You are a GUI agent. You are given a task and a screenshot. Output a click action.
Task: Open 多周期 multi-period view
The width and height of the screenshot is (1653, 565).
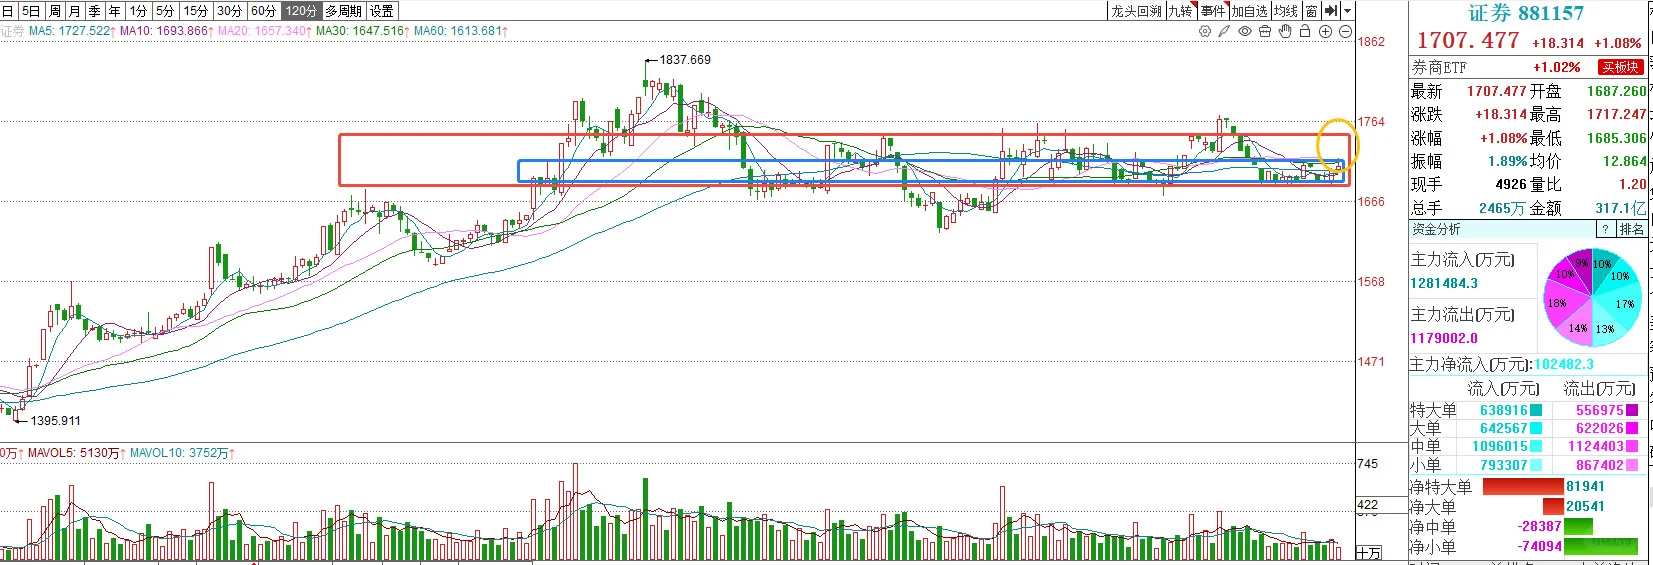coord(343,11)
